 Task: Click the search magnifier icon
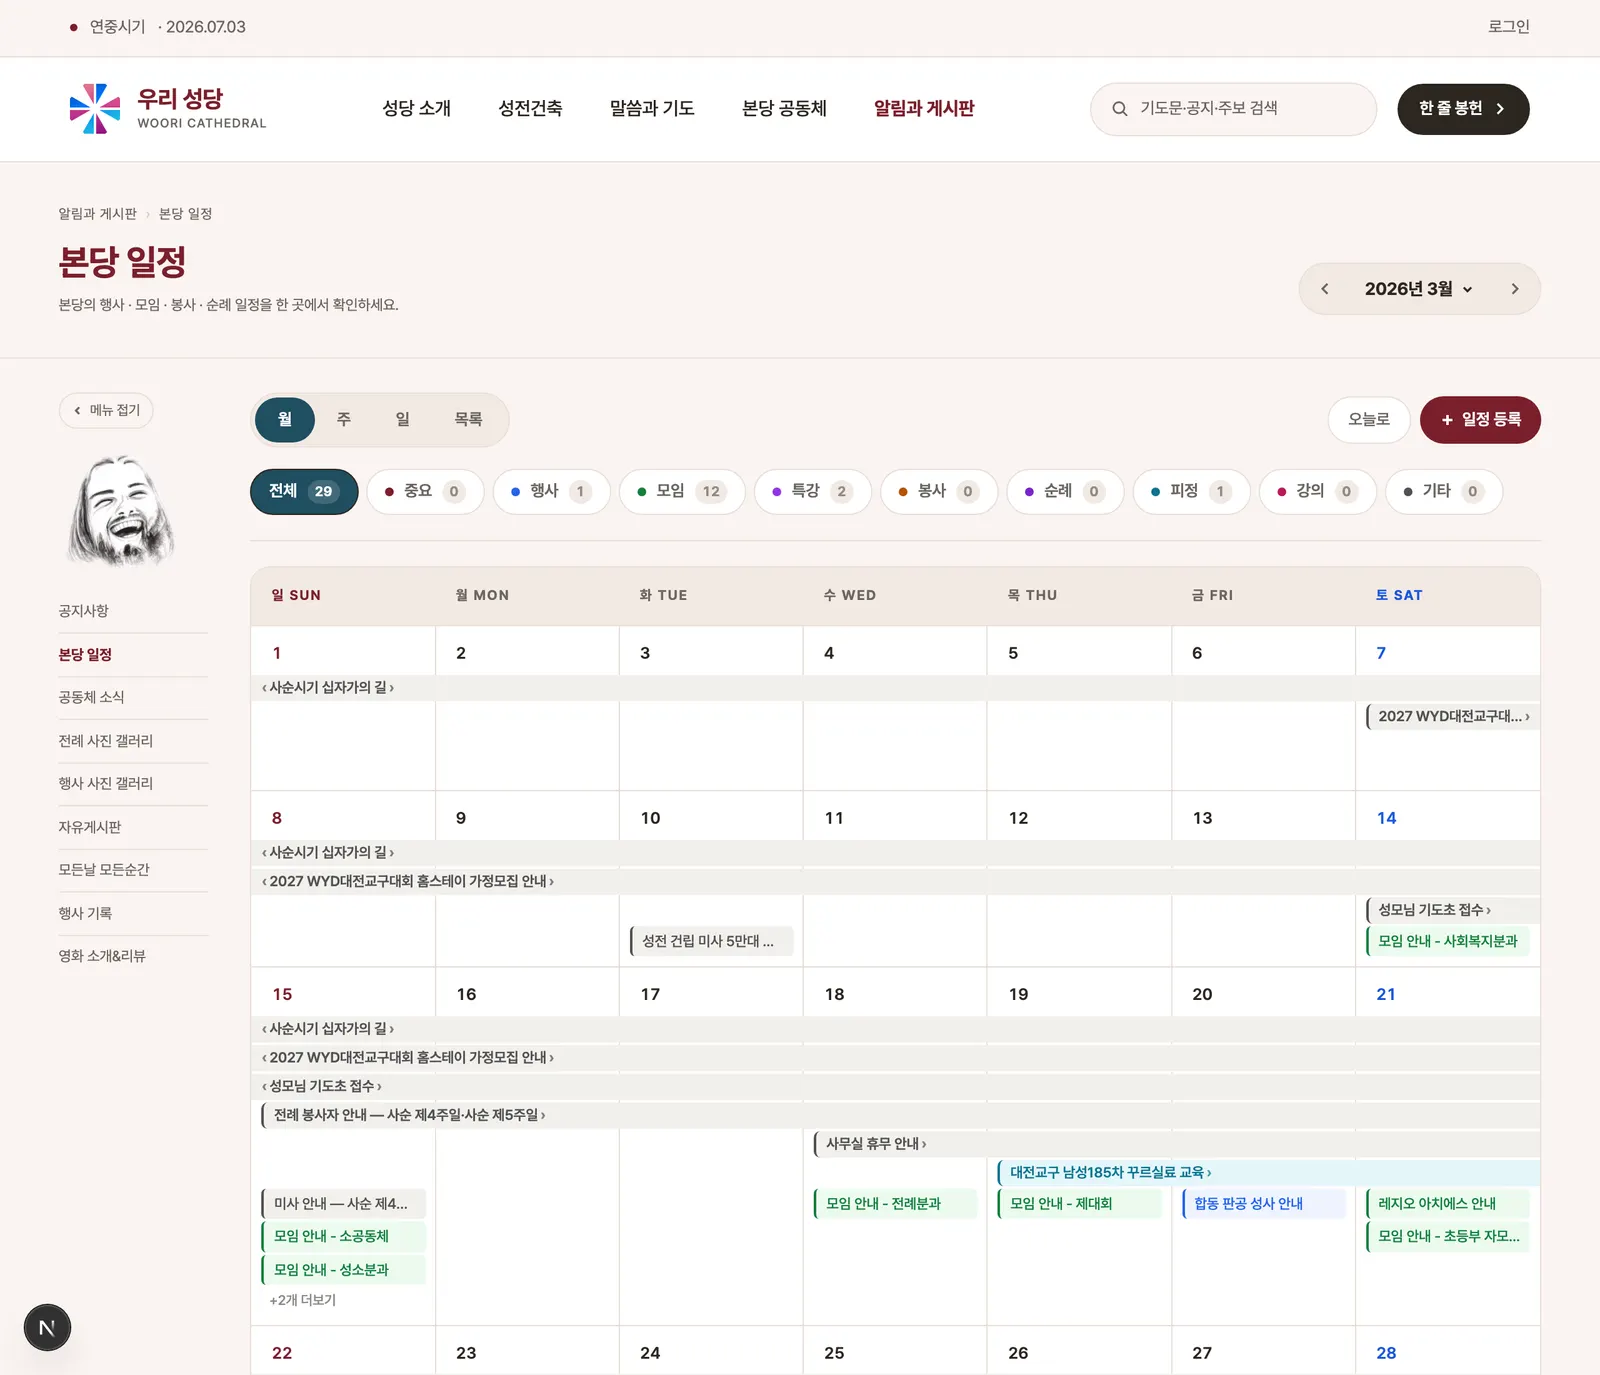coord(1120,109)
